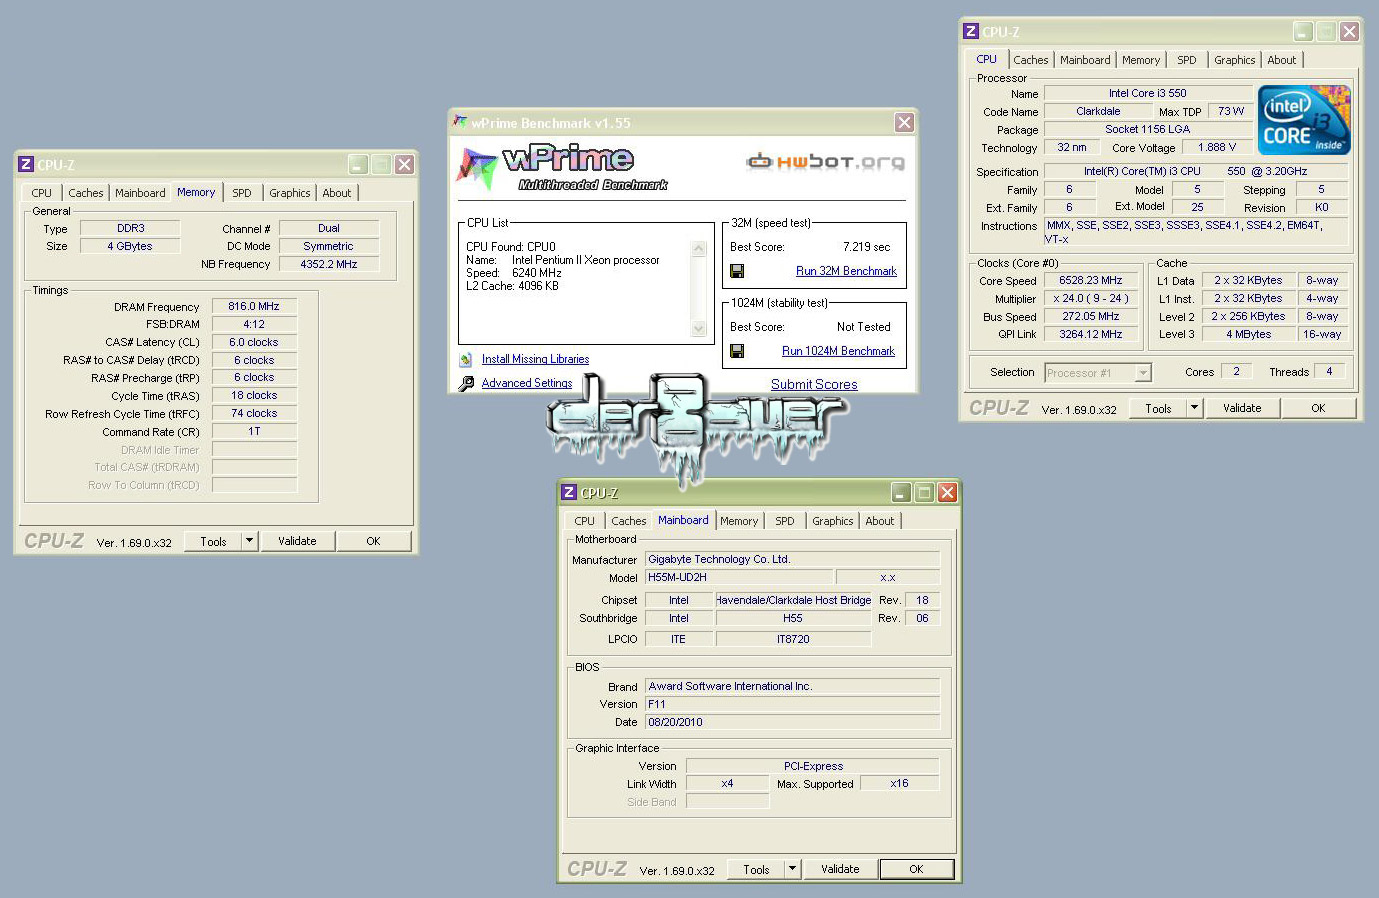This screenshot has height=898, width=1379.
Task: Click the Install Missing Libraries icon
Action: click(466, 359)
